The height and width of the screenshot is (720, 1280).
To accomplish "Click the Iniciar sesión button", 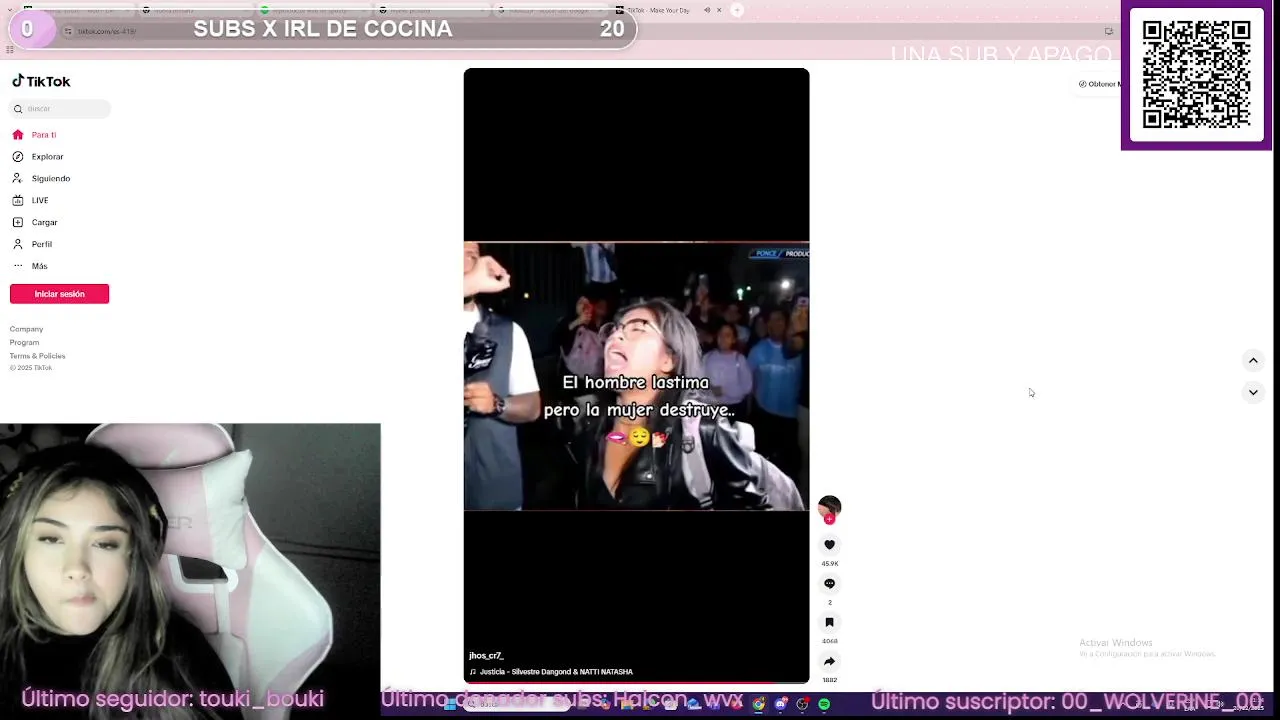I will coord(59,294).
